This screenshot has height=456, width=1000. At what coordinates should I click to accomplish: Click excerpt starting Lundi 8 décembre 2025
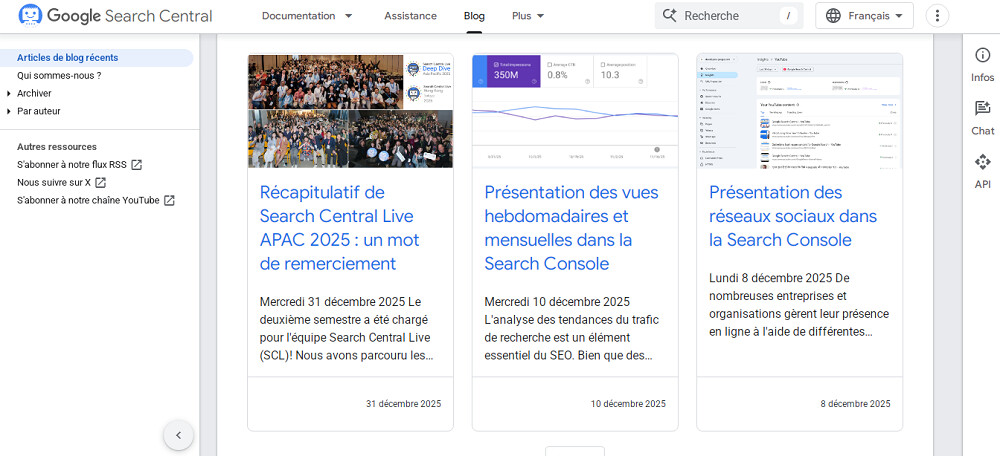click(799, 305)
